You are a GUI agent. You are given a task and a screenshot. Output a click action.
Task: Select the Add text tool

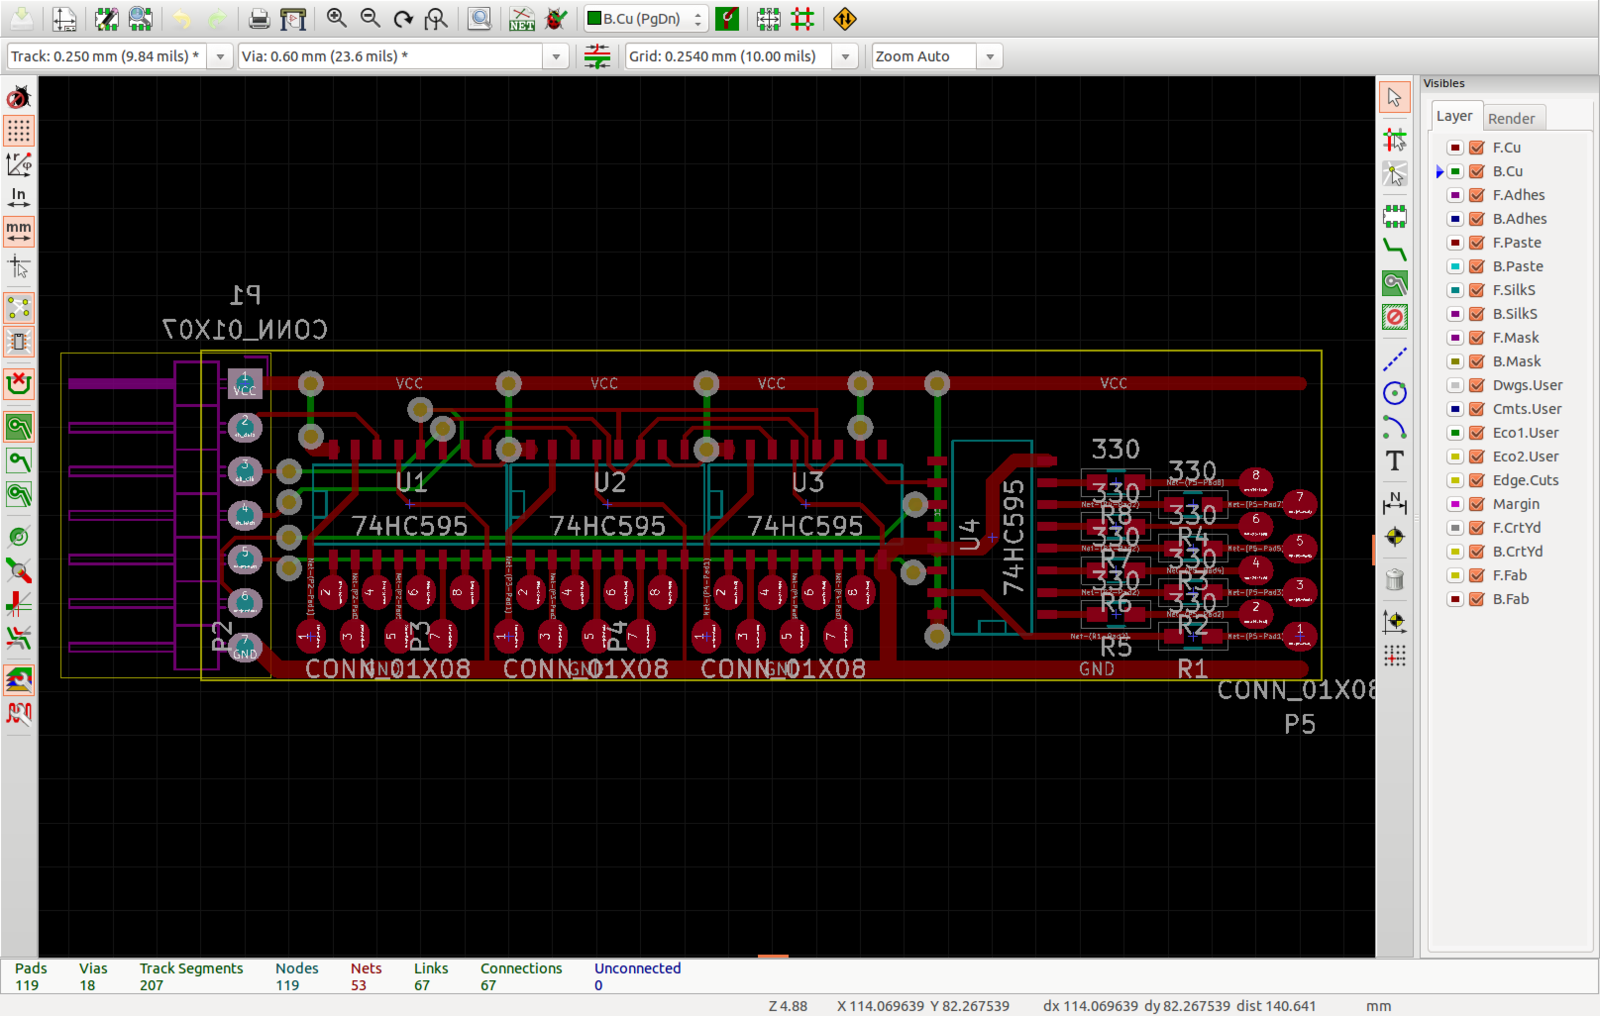click(x=1394, y=461)
